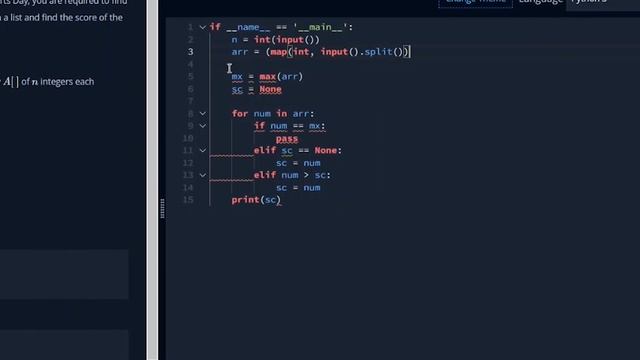Viewport: 640px width, 360px height.
Task: Click the 'sc = None' code line
Action: click(256, 89)
